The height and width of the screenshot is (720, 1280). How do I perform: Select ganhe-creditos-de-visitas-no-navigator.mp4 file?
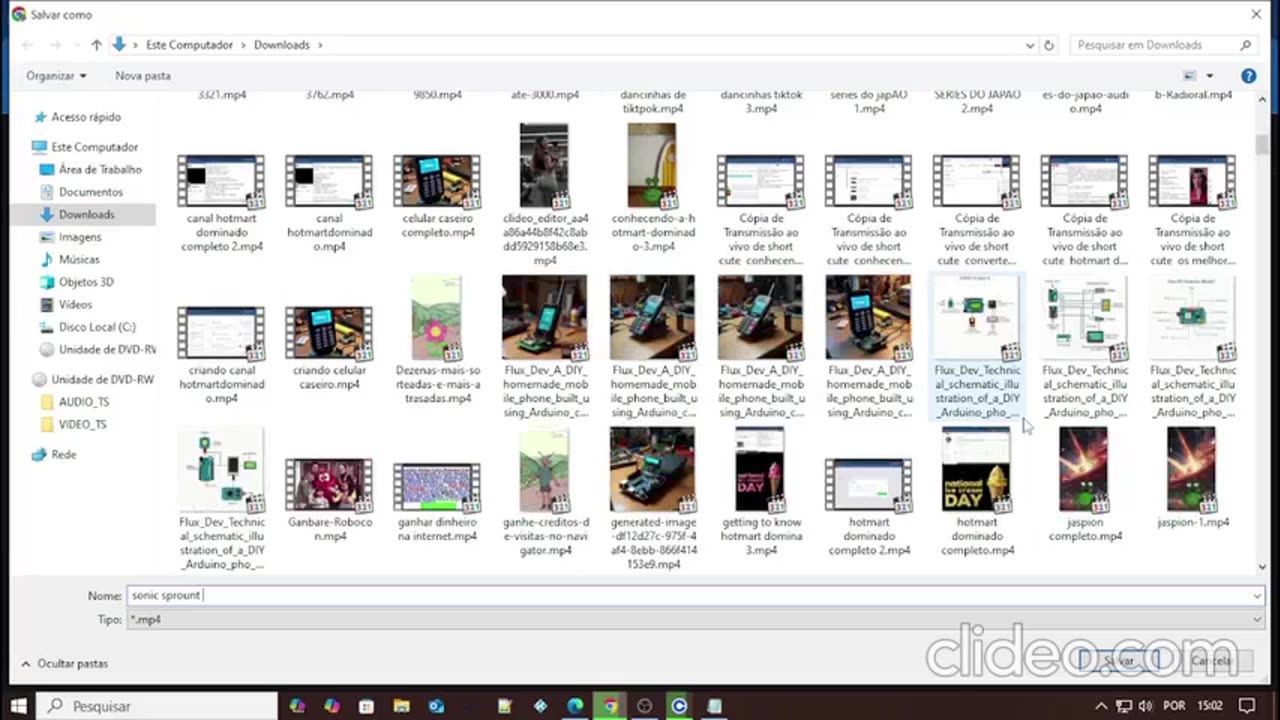pos(544,493)
